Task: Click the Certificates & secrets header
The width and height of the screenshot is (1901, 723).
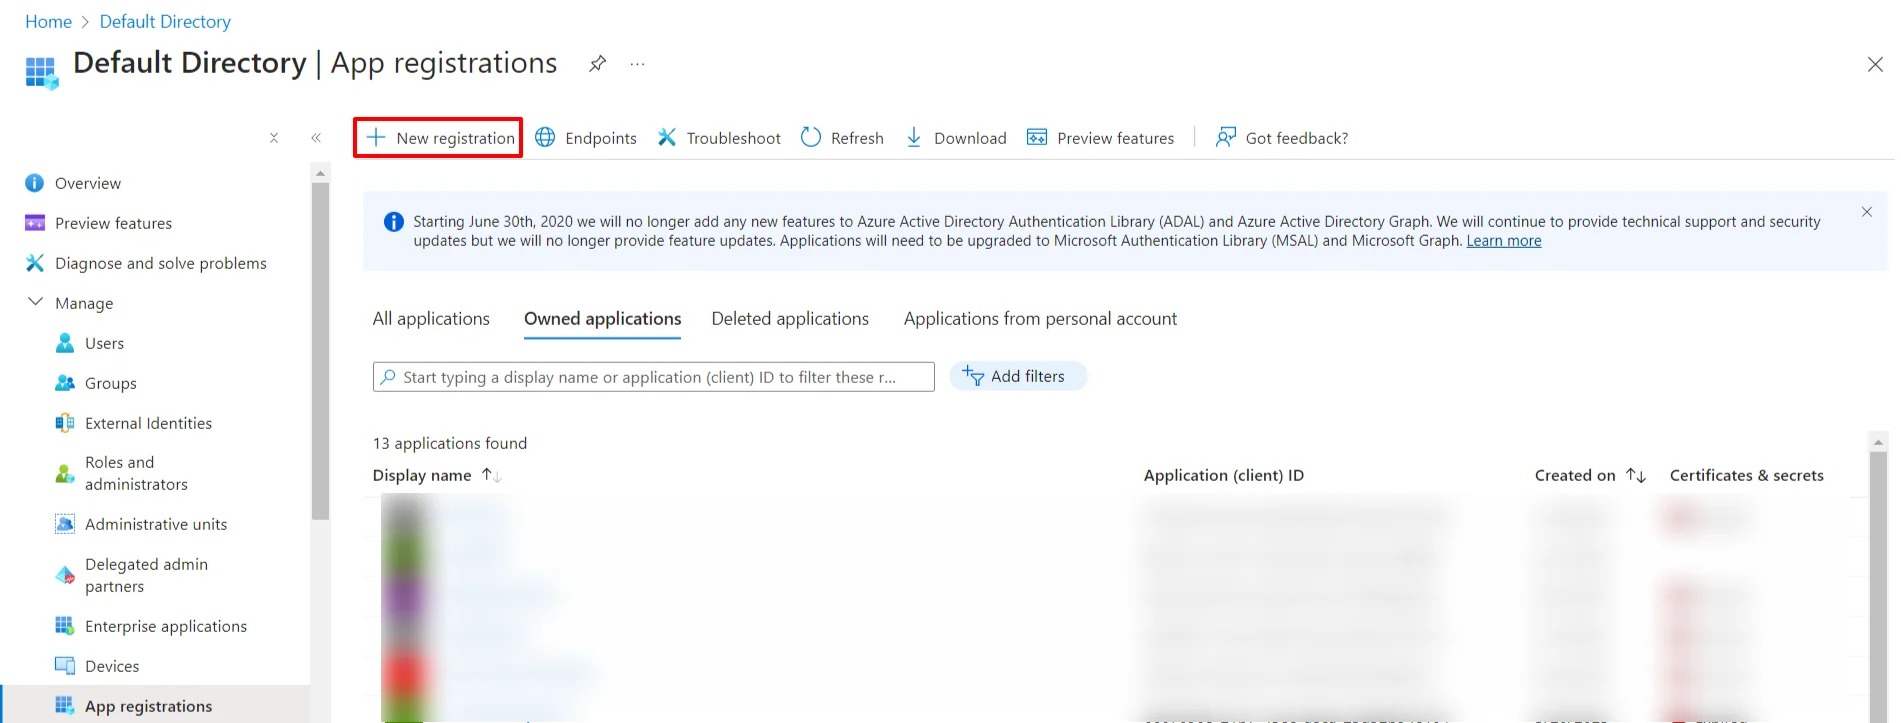Action: click(1747, 475)
